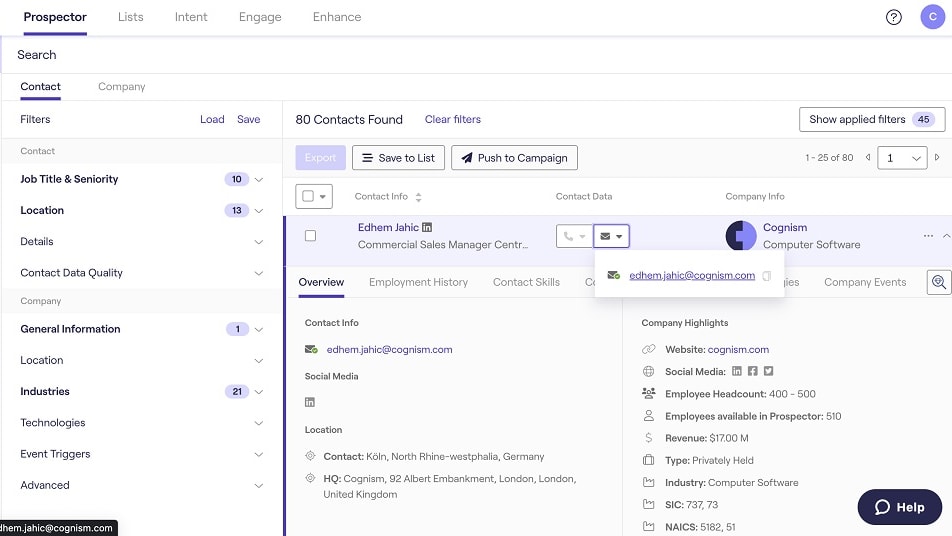Open the Company Events tab
Screen dimensions: 952x536
(865, 282)
